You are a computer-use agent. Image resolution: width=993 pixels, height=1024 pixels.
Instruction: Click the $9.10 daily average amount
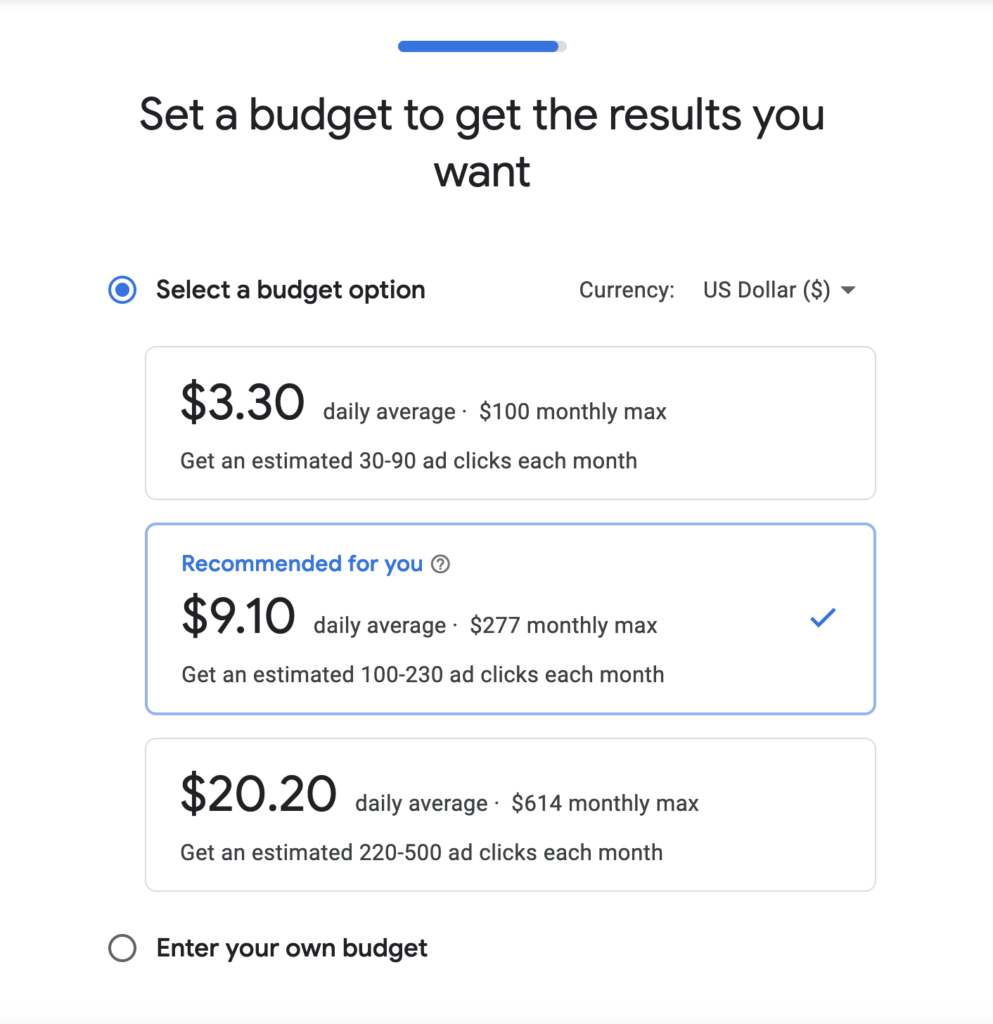(240, 617)
